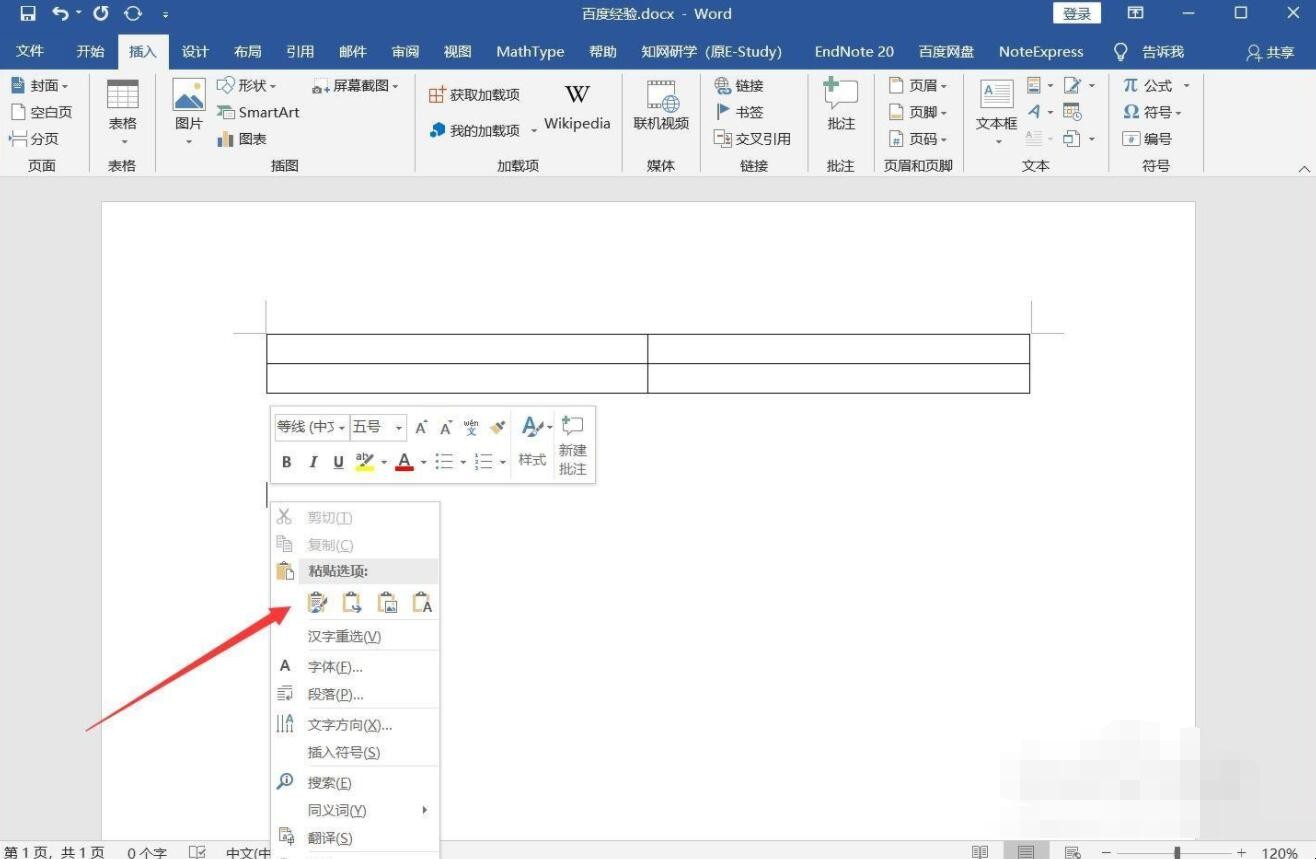
Task: Insert a SmartArt graphic
Action: coord(258,112)
